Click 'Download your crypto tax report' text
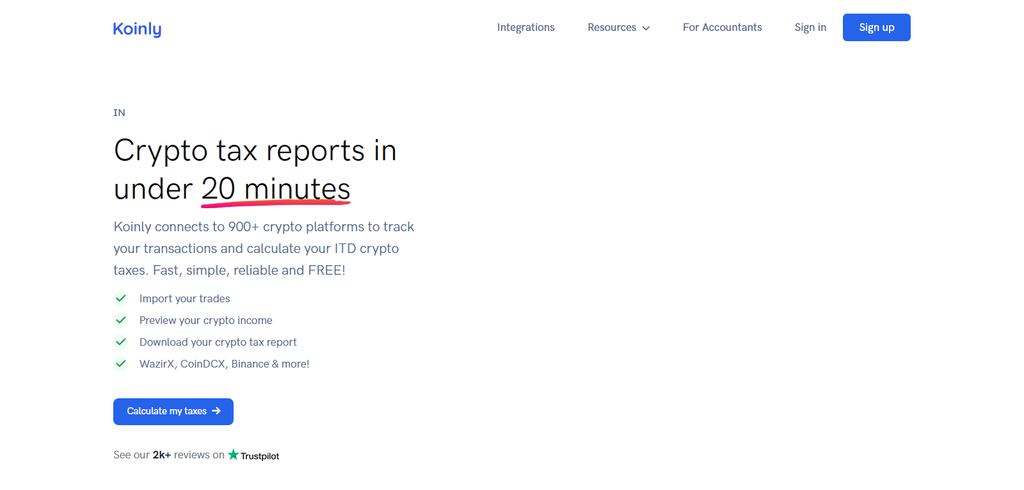 coord(218,342)
